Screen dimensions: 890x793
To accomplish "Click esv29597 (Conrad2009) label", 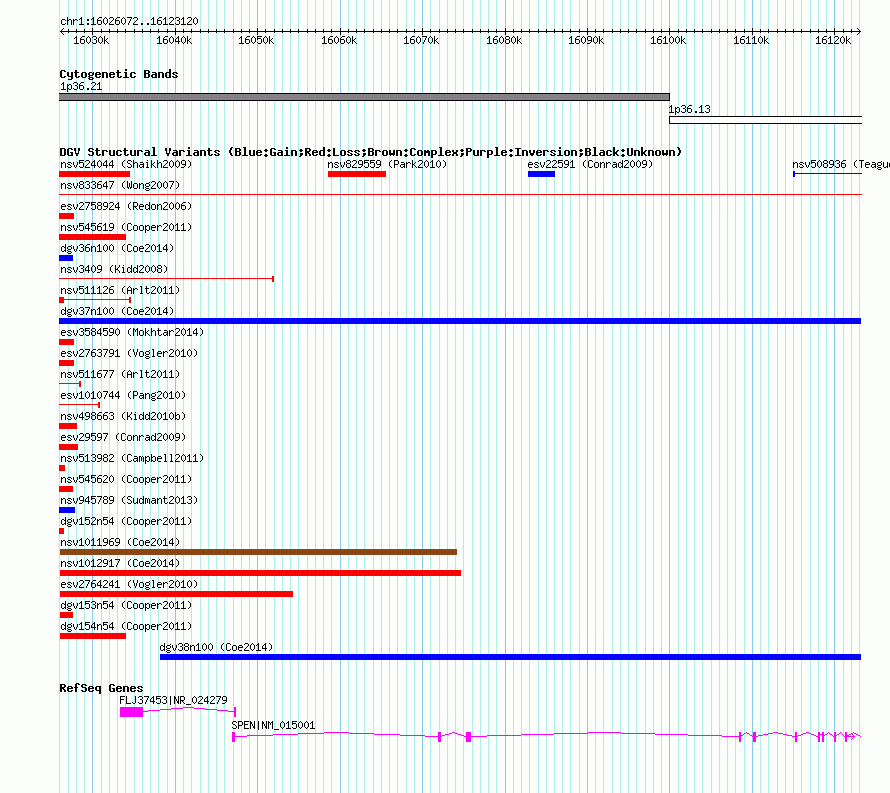I will [123, 437].
